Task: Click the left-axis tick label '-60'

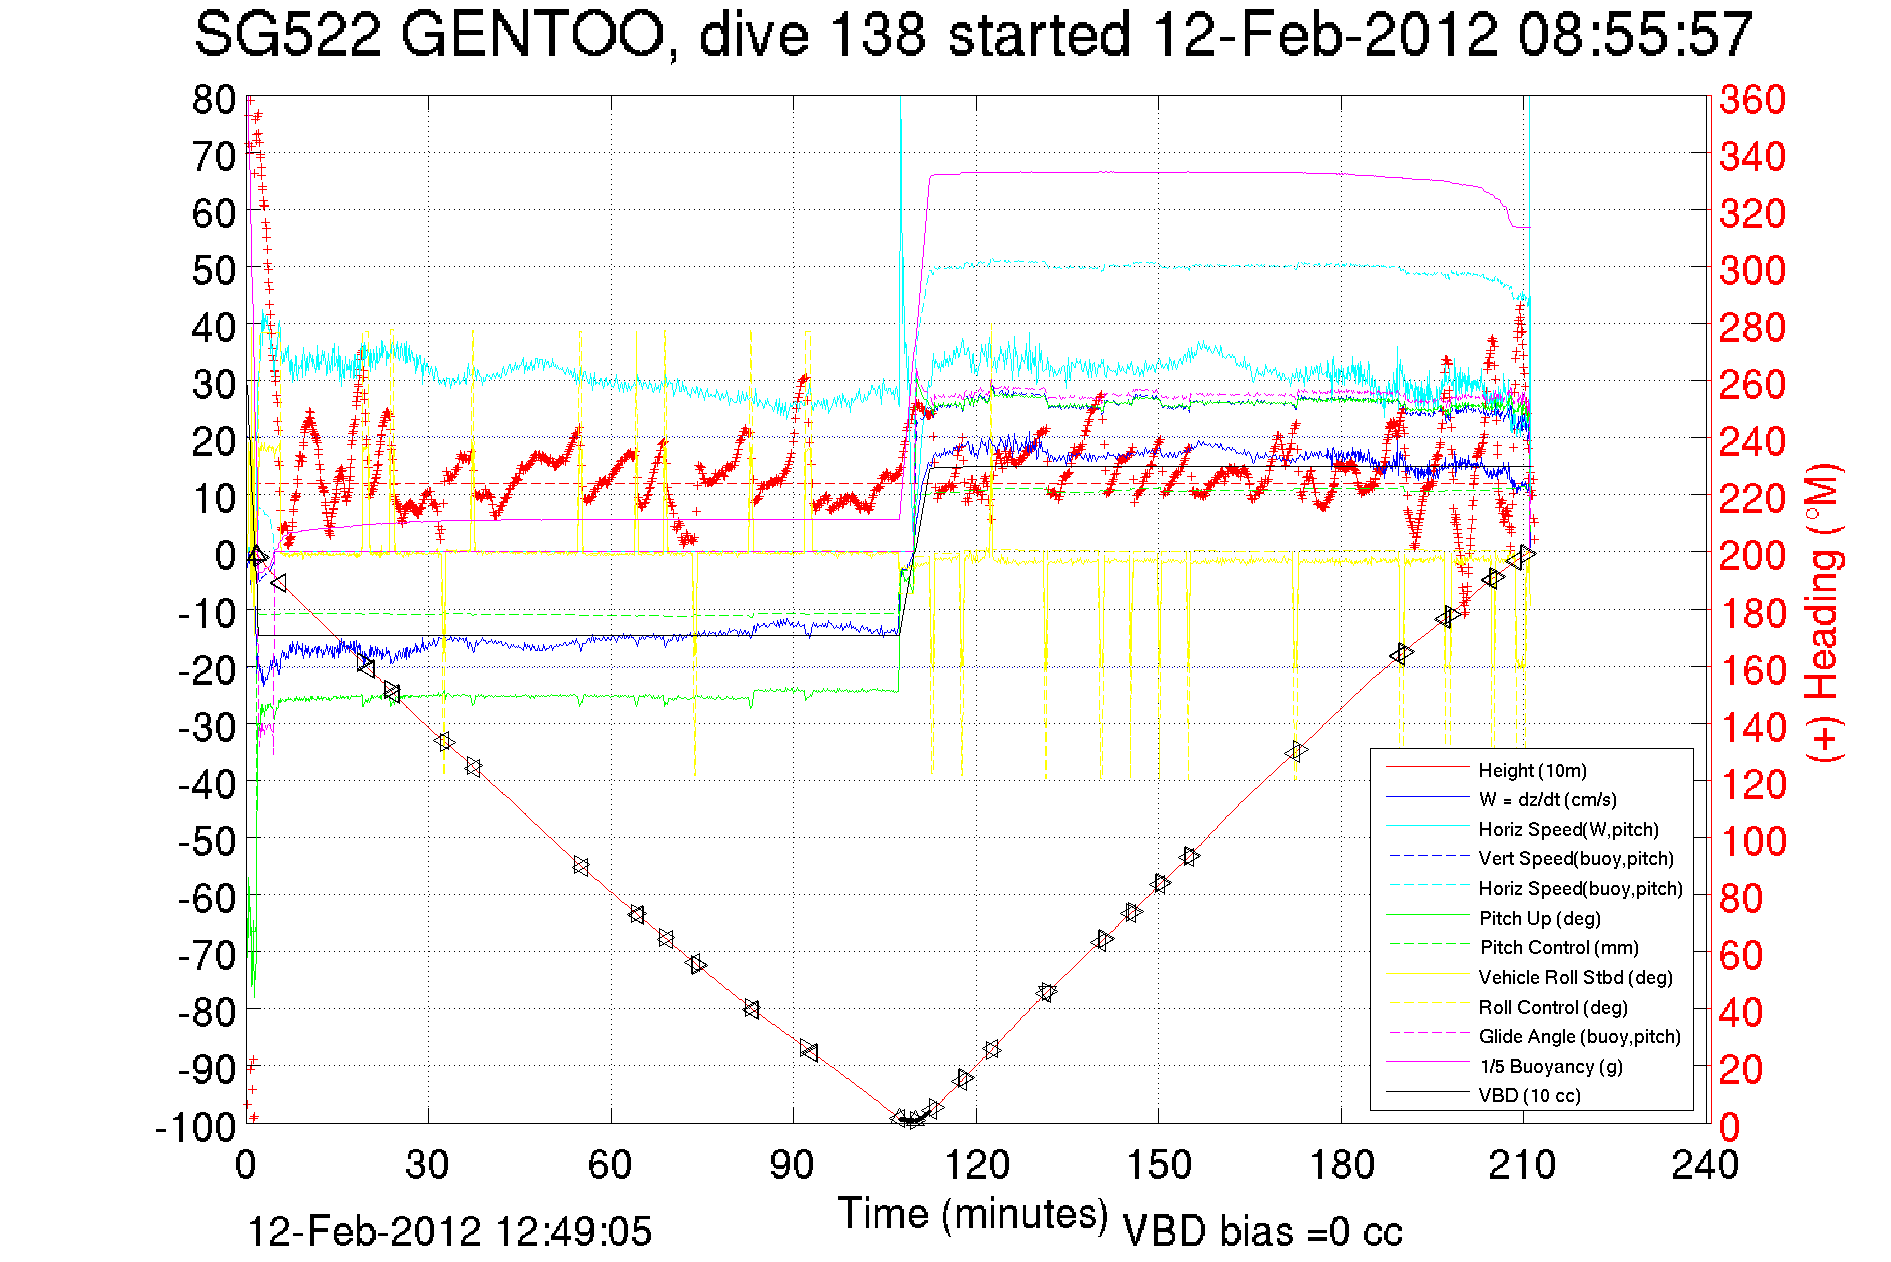Action: [206, 898]
